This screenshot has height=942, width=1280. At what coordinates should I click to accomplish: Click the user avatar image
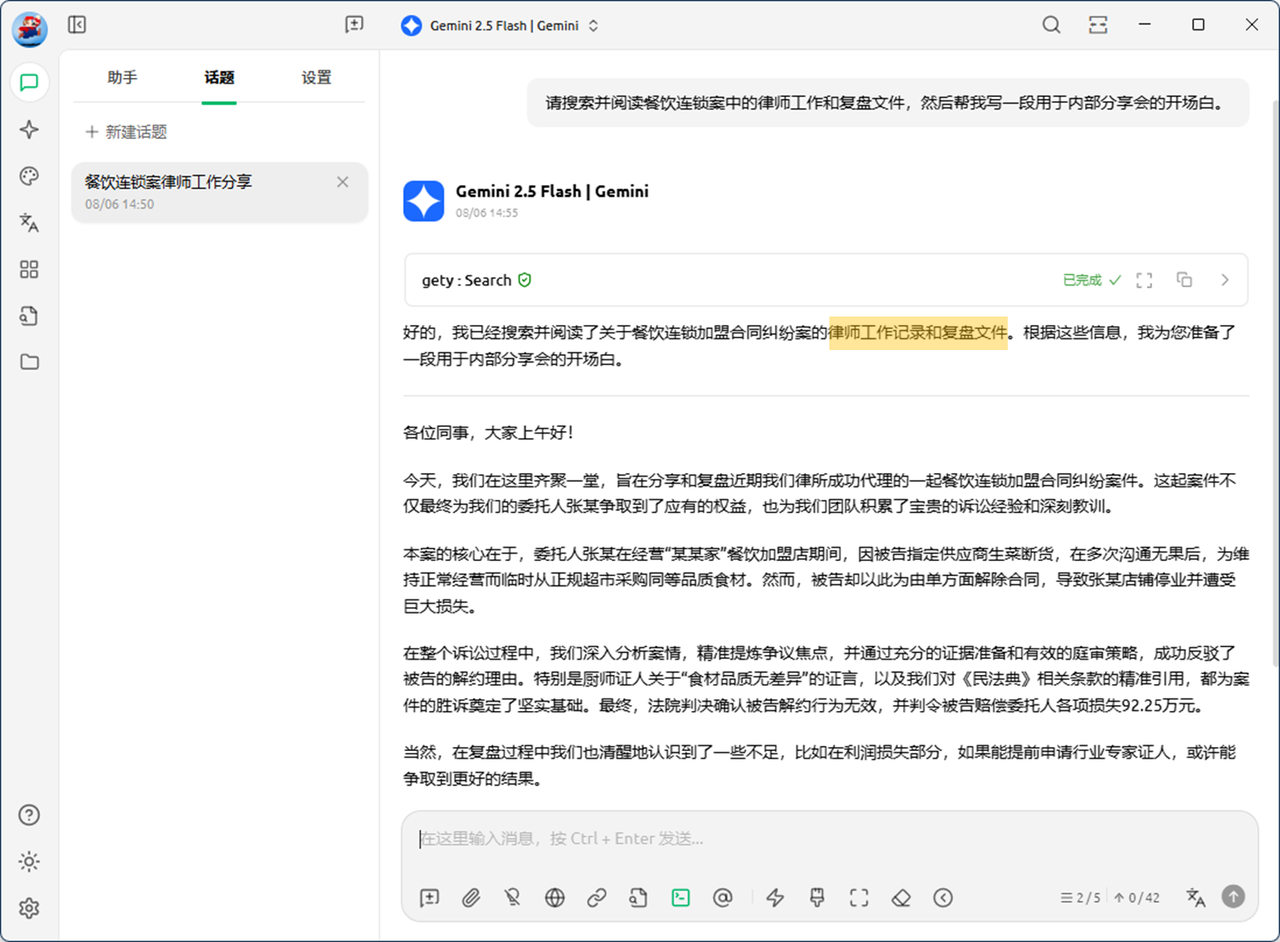tap(29, 29)
